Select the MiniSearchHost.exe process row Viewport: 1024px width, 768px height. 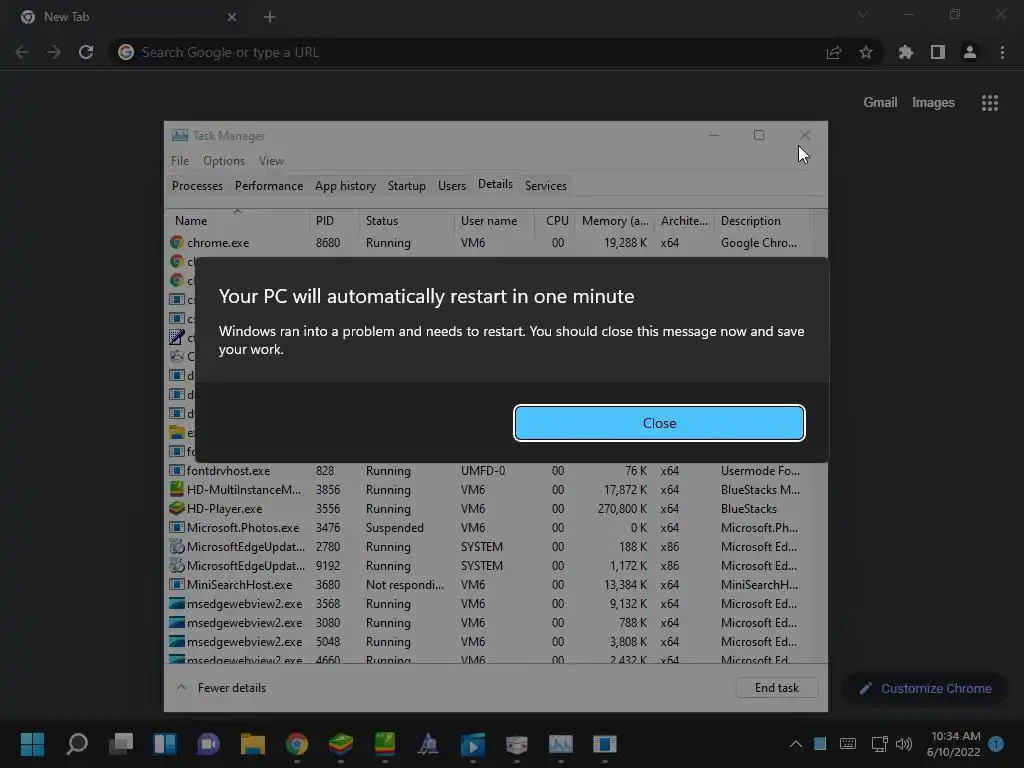[488, 584]
